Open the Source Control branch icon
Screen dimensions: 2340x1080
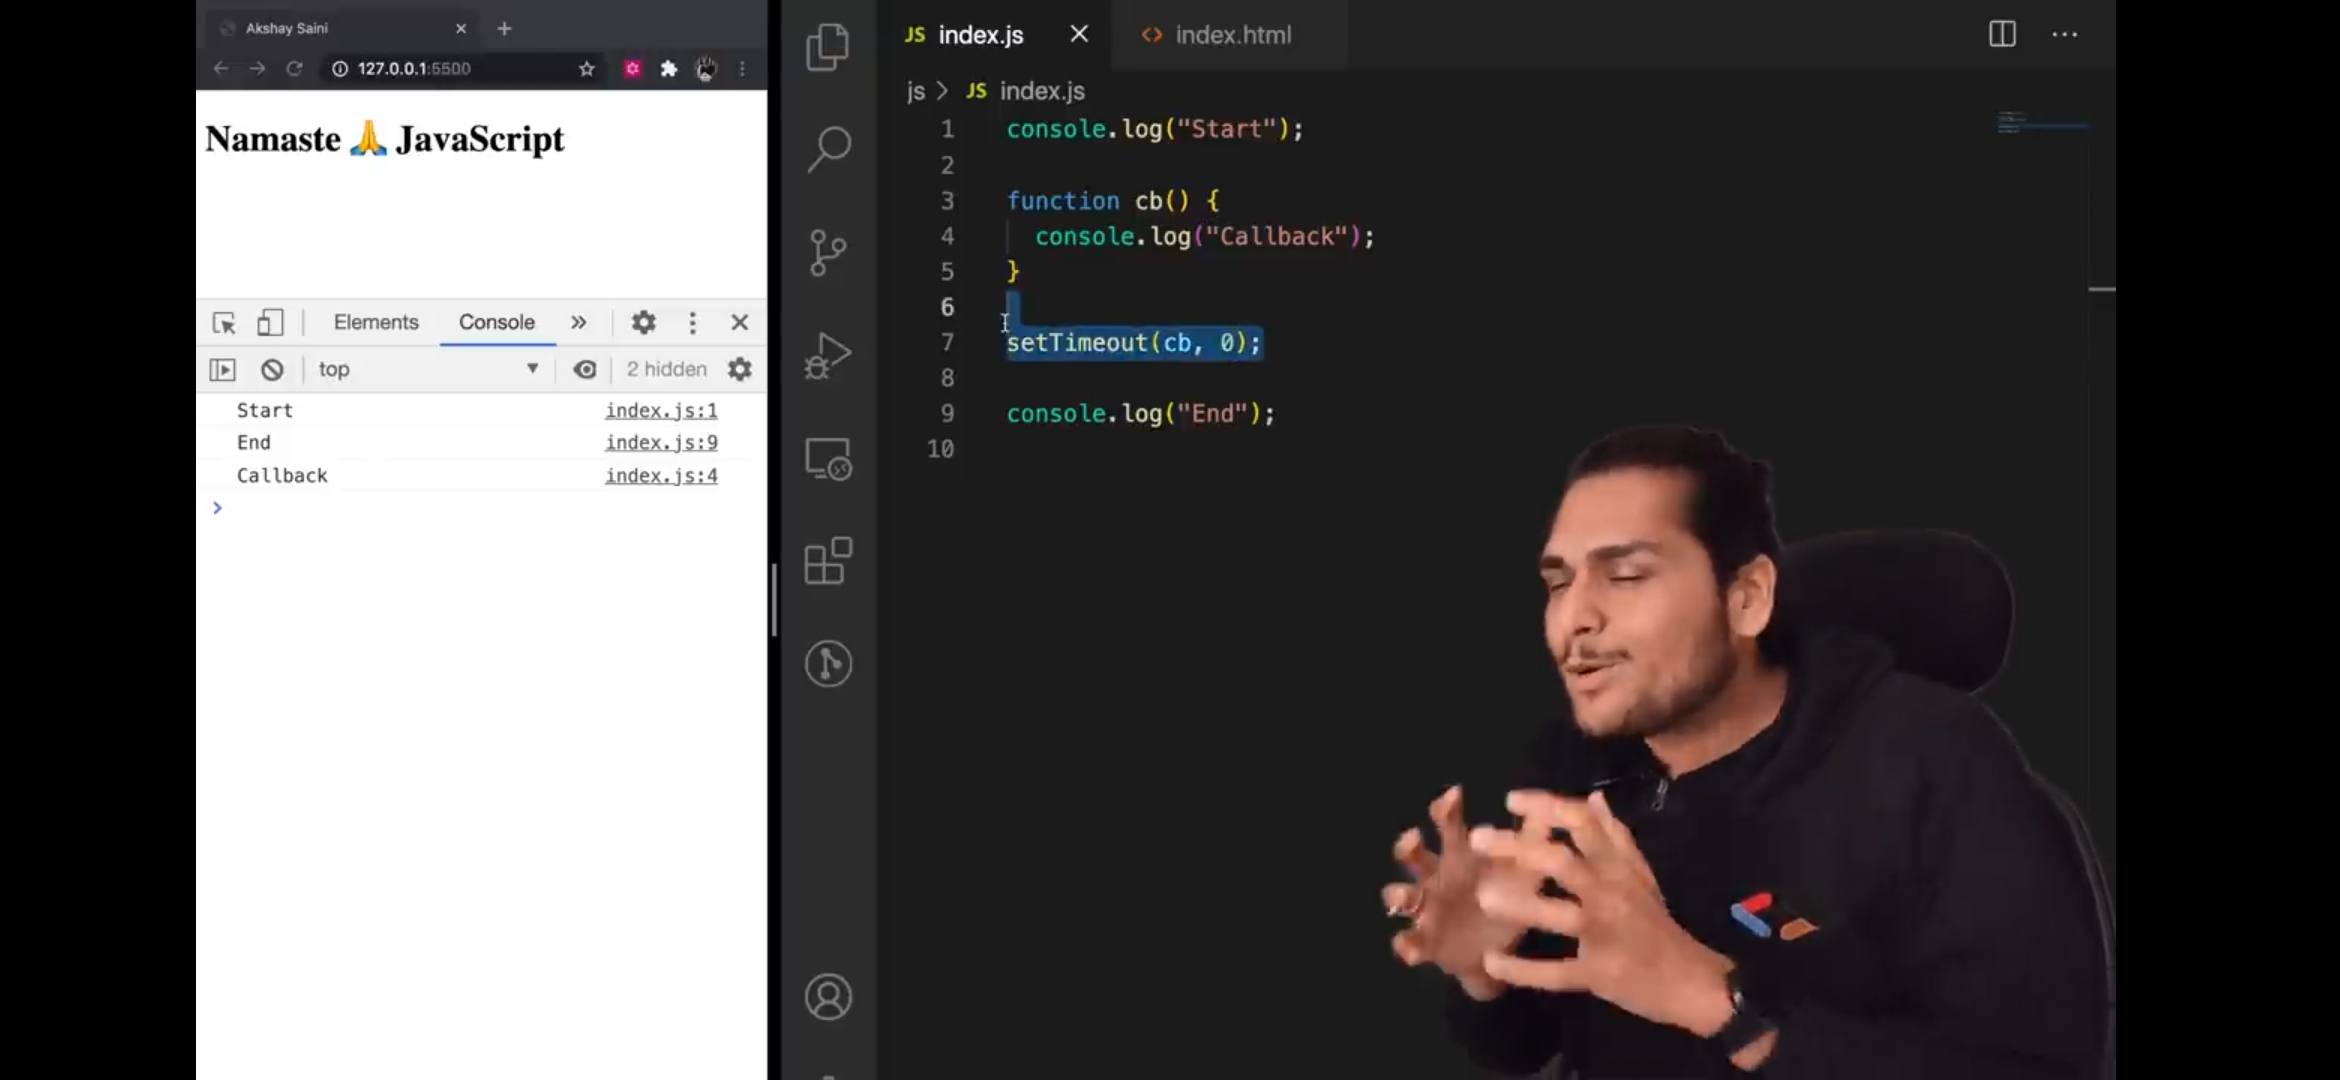click(x=828, y=252)
